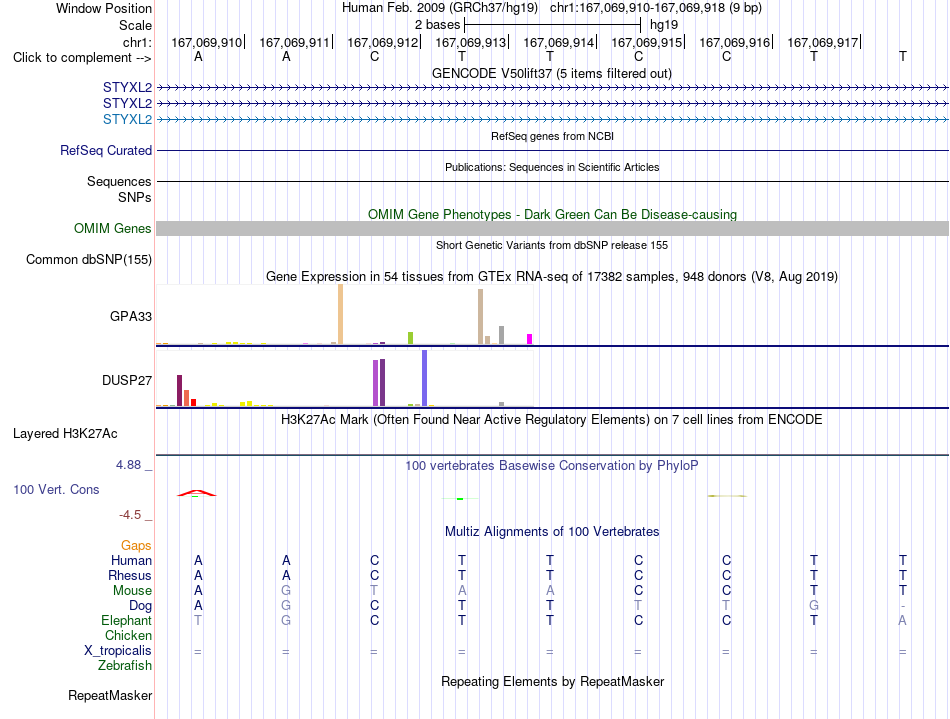Click the Window Position label
The image size is (950, 719).
click(x=104, y=8)
